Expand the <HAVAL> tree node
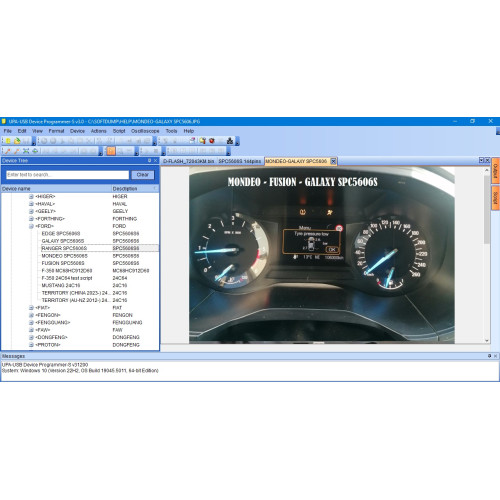Screen dimensions: 500x500 (31, 204)
